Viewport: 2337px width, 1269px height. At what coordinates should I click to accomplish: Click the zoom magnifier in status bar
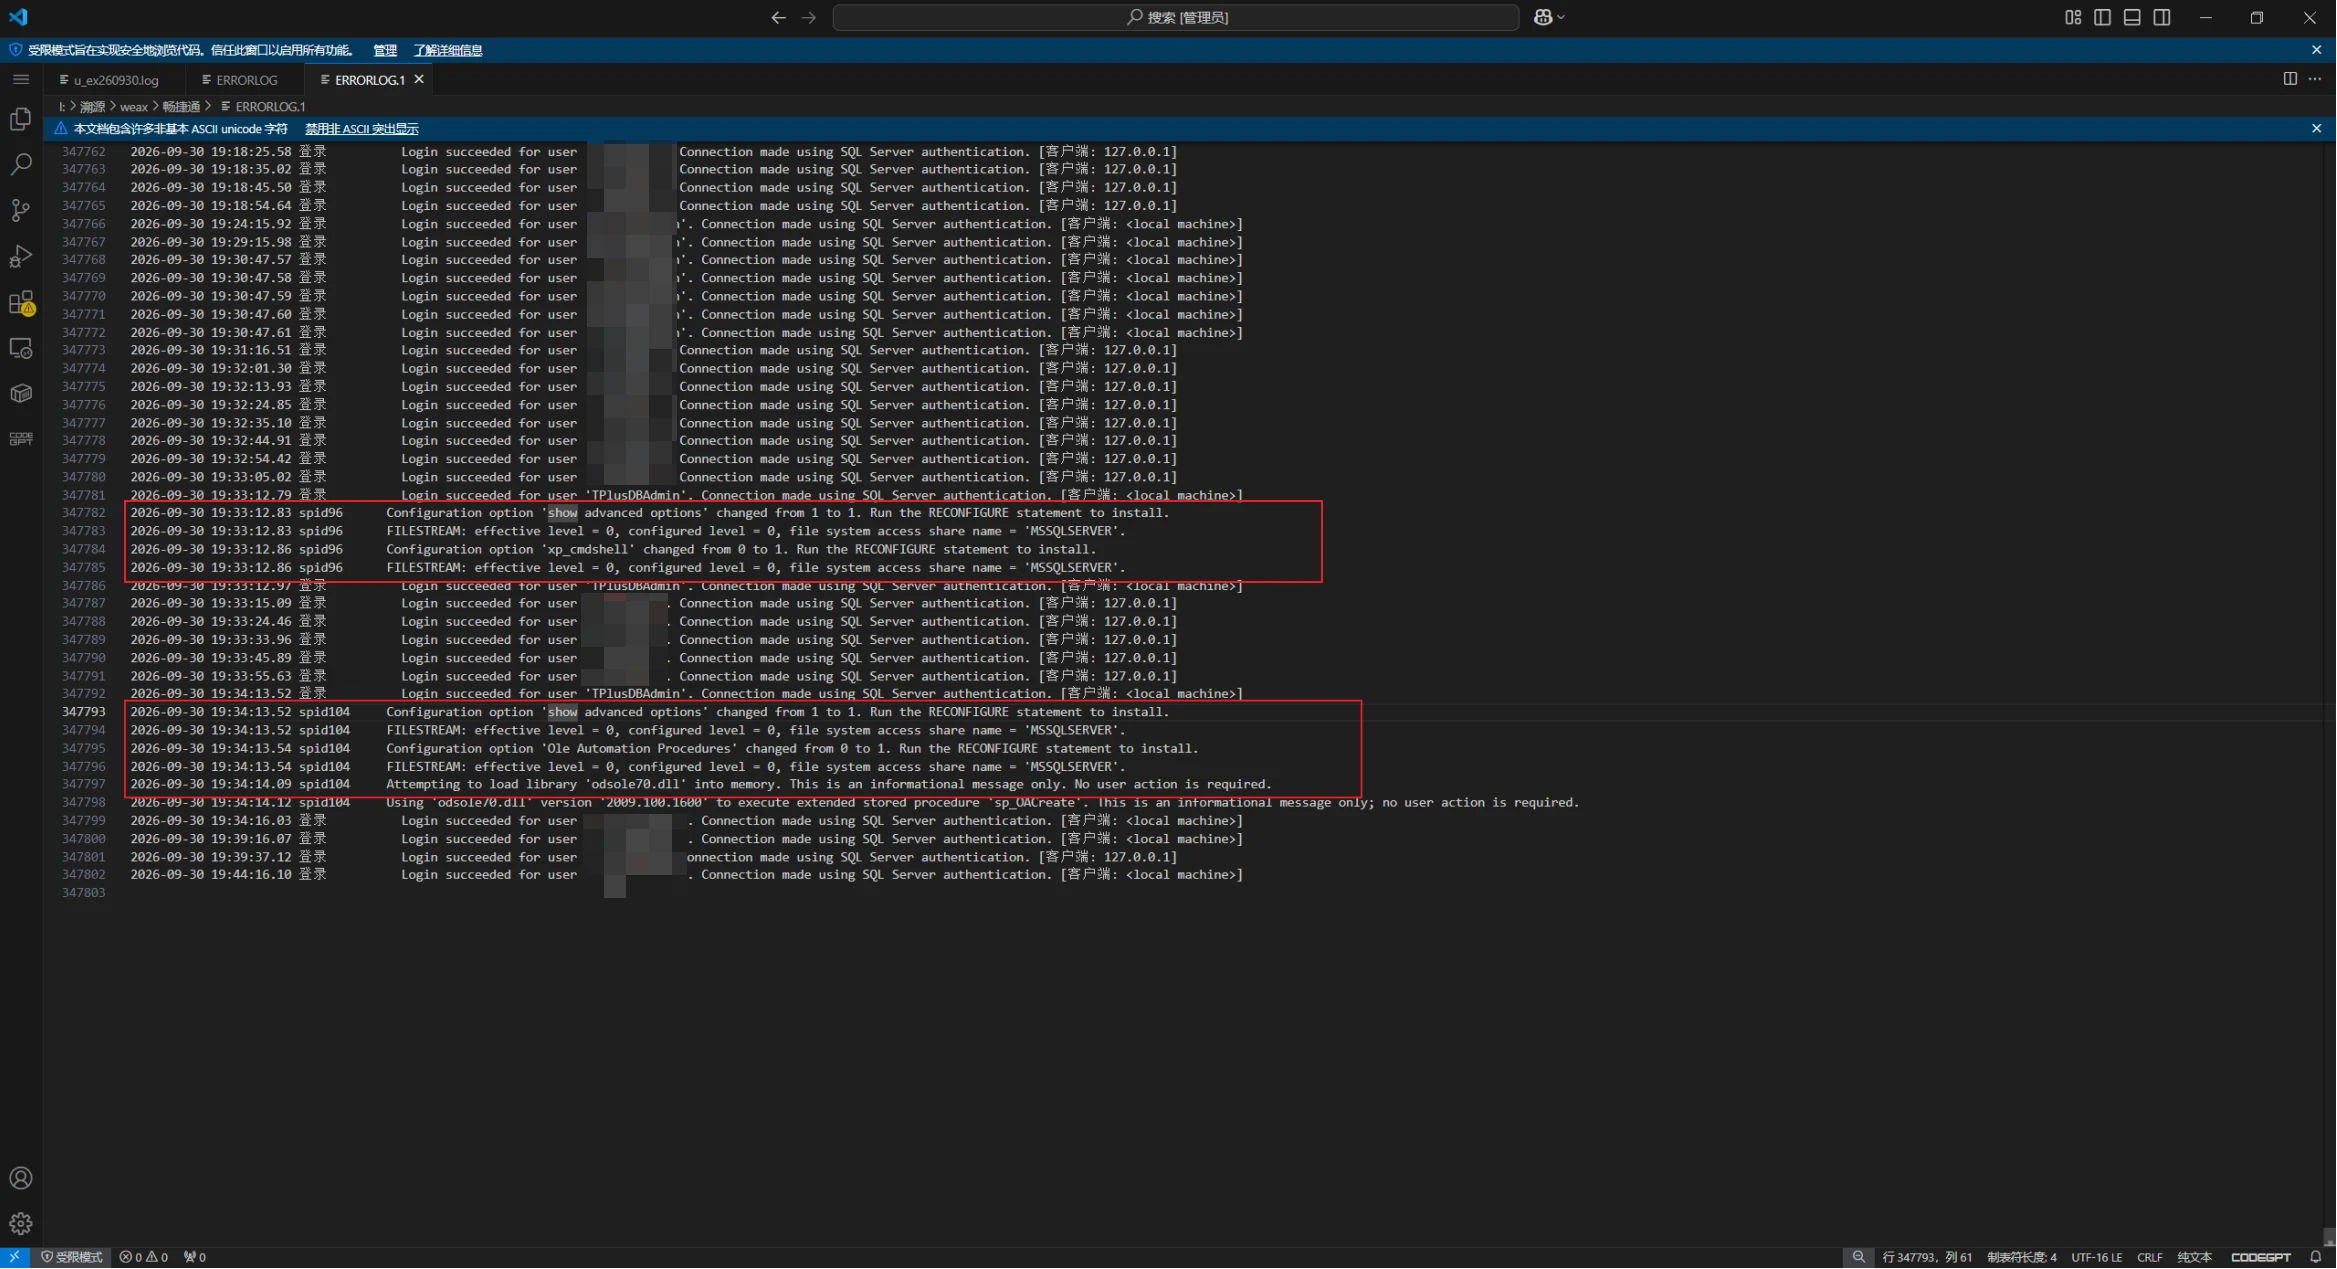[x=1859, y=1258]
